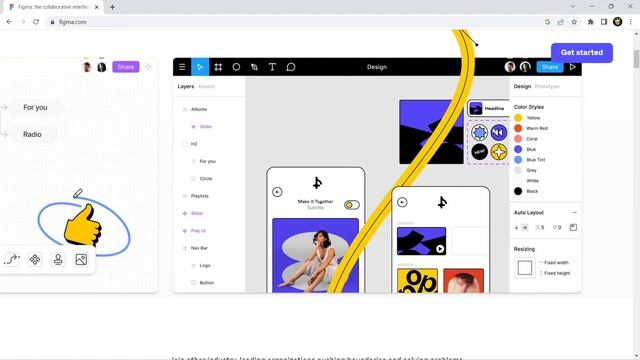Toggle the switch in Make It Together mockup
Screen dimensions: 640x360
351,205
